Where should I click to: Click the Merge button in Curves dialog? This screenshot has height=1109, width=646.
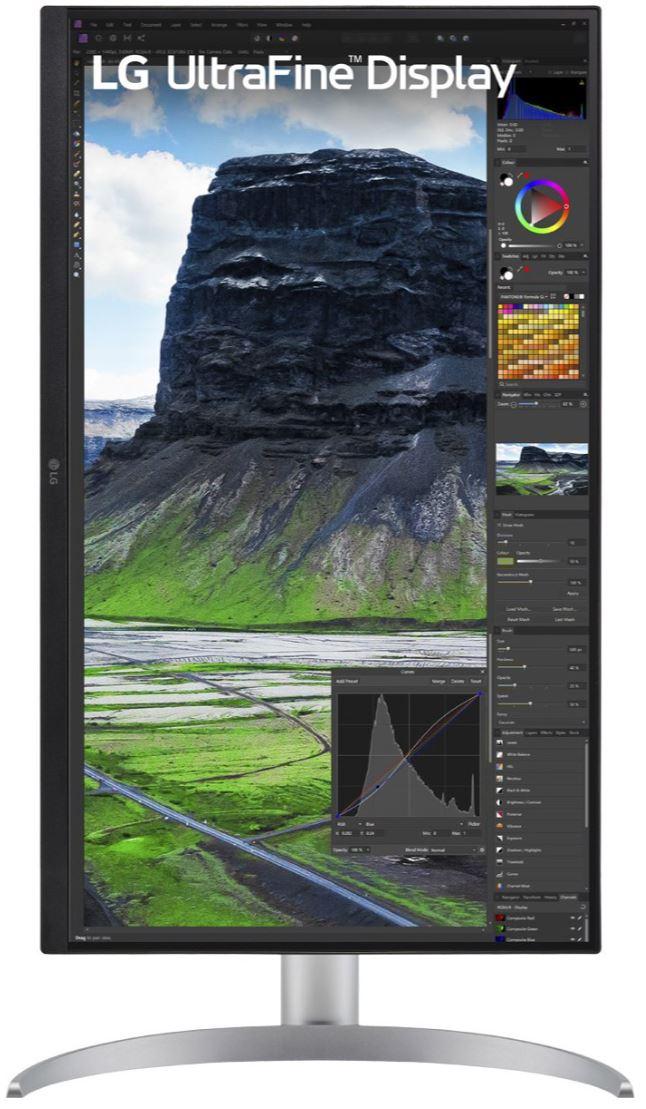click(x=439, y=681)
